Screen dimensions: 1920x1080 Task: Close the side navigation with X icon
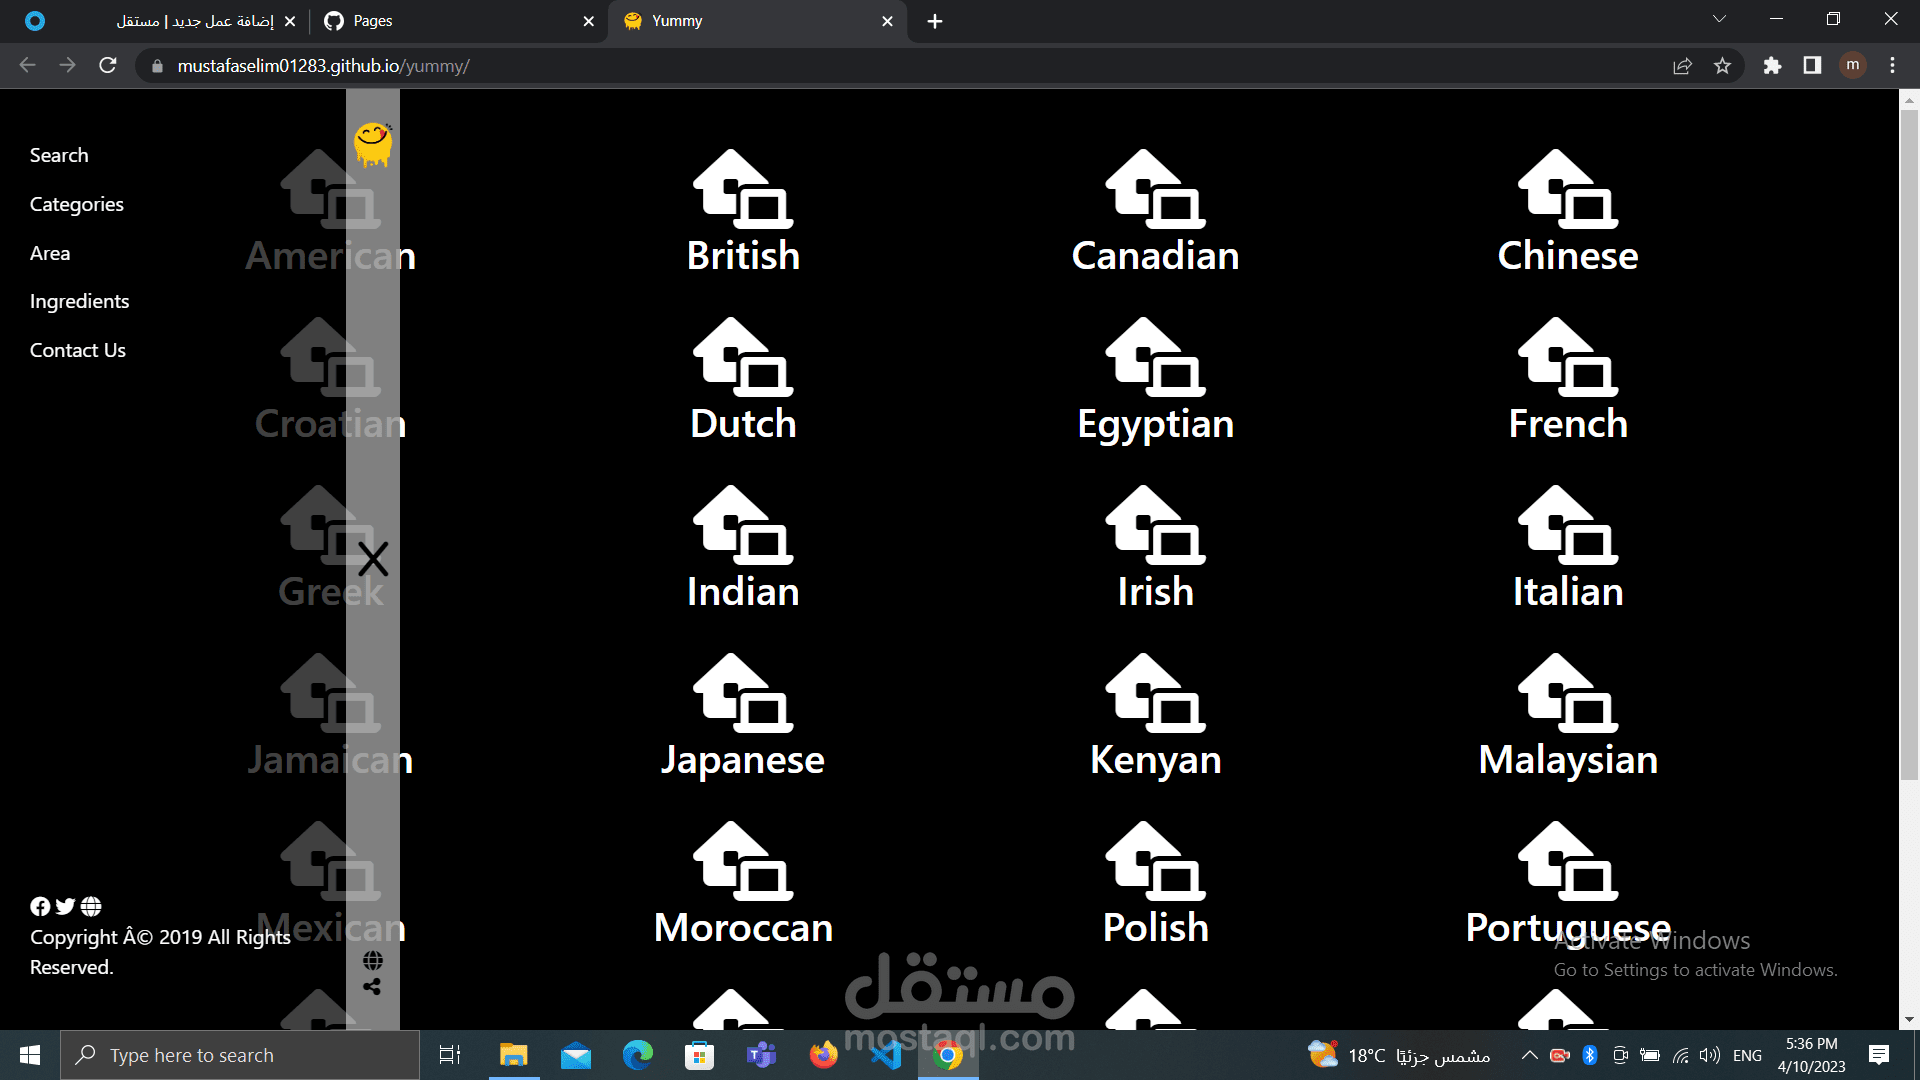[373, 559]
